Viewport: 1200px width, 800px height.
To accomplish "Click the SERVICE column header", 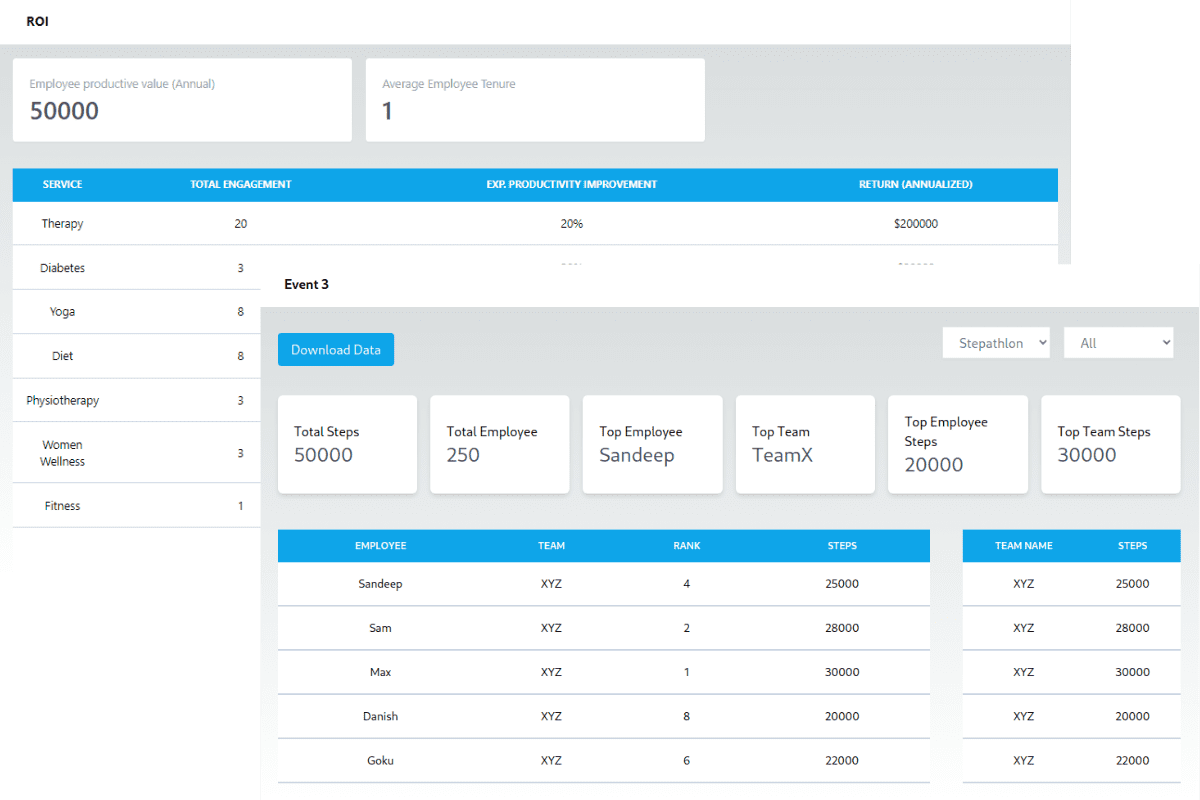I will click(x=62, y=184).
